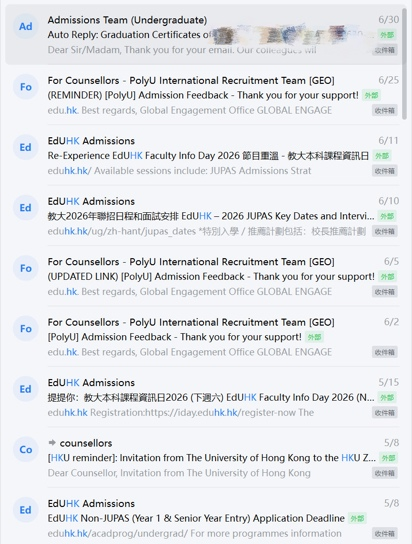The image size is (412, 544).
Task: Click the green 外部 tag on the 5/15 Info Day email
Action: point(387,397)
